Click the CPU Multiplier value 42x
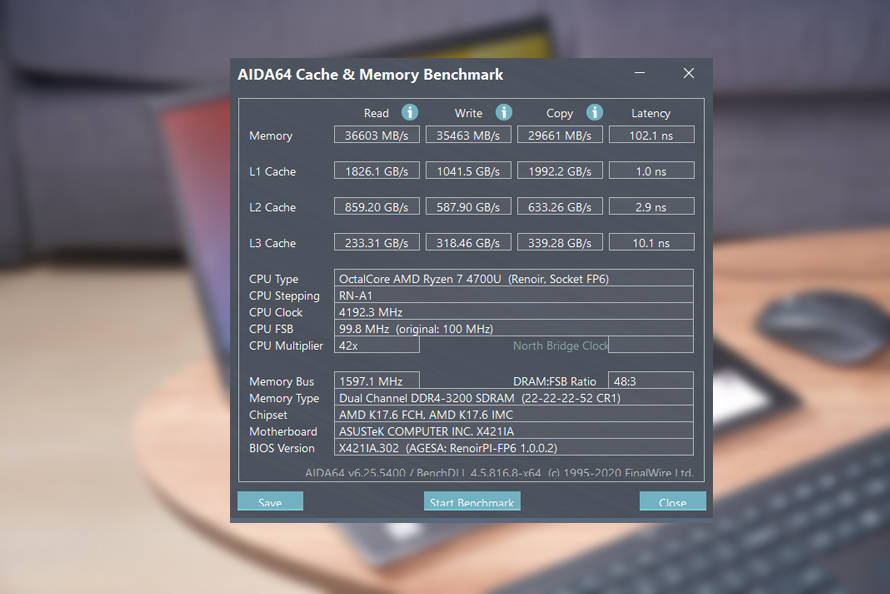890x594 pixels. point(376,345)
